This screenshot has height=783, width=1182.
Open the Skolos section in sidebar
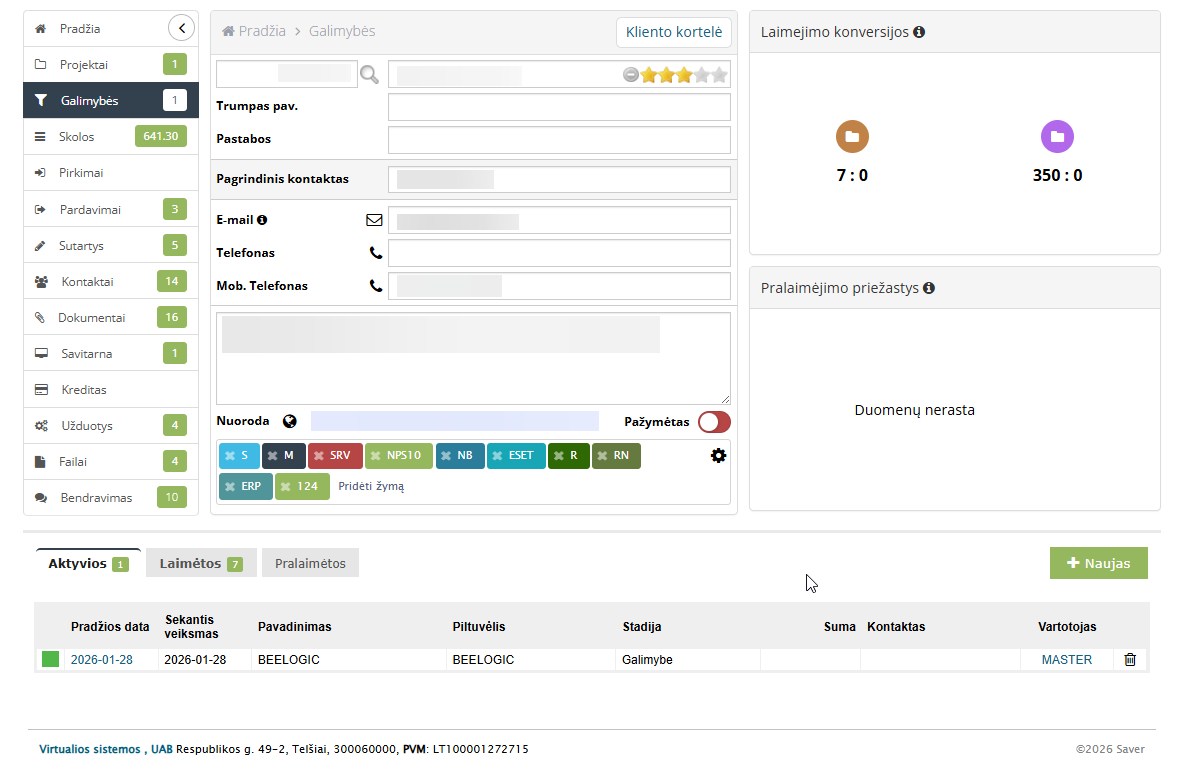click(77, 137)
